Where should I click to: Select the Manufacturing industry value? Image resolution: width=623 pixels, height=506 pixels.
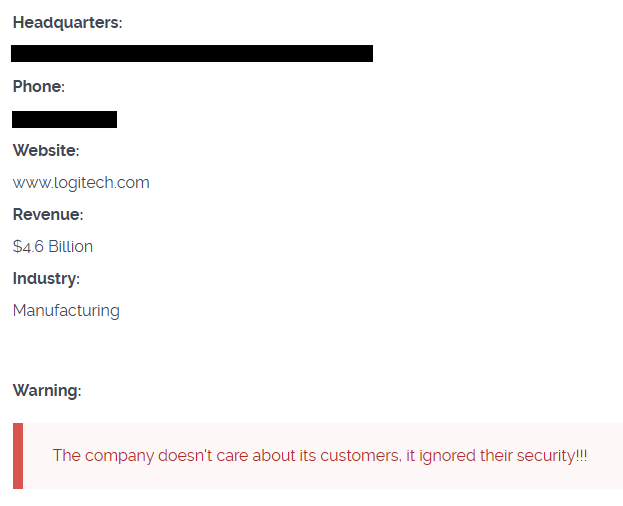[66, 311]
